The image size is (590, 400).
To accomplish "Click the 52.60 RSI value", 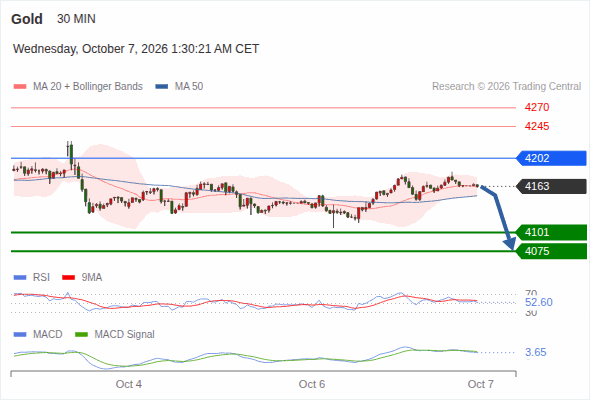I will [x=539, y=302].
